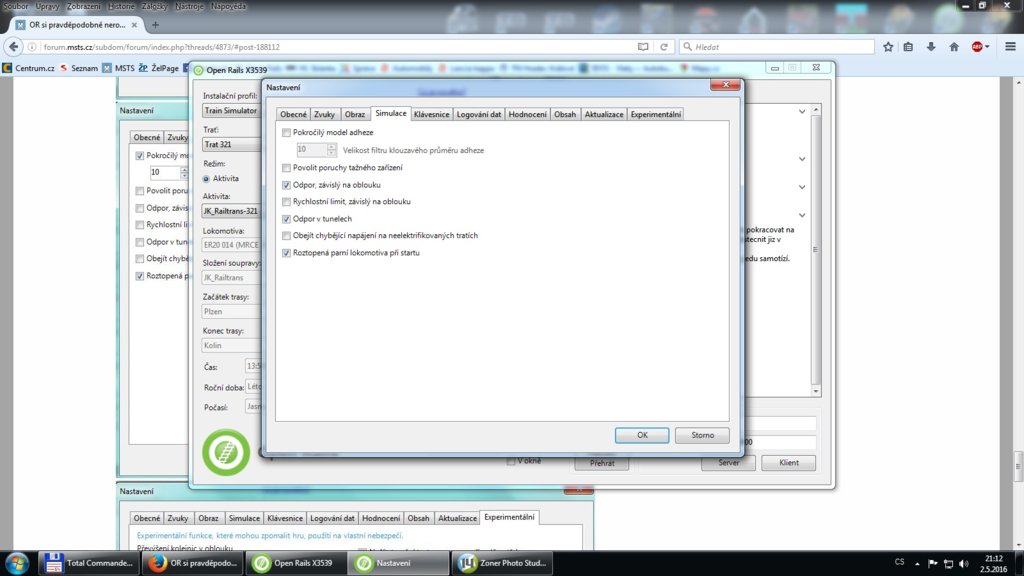Reload the page with the refresh icon
The height and width of the screenshot is (576, 1024).
[664, 47]
